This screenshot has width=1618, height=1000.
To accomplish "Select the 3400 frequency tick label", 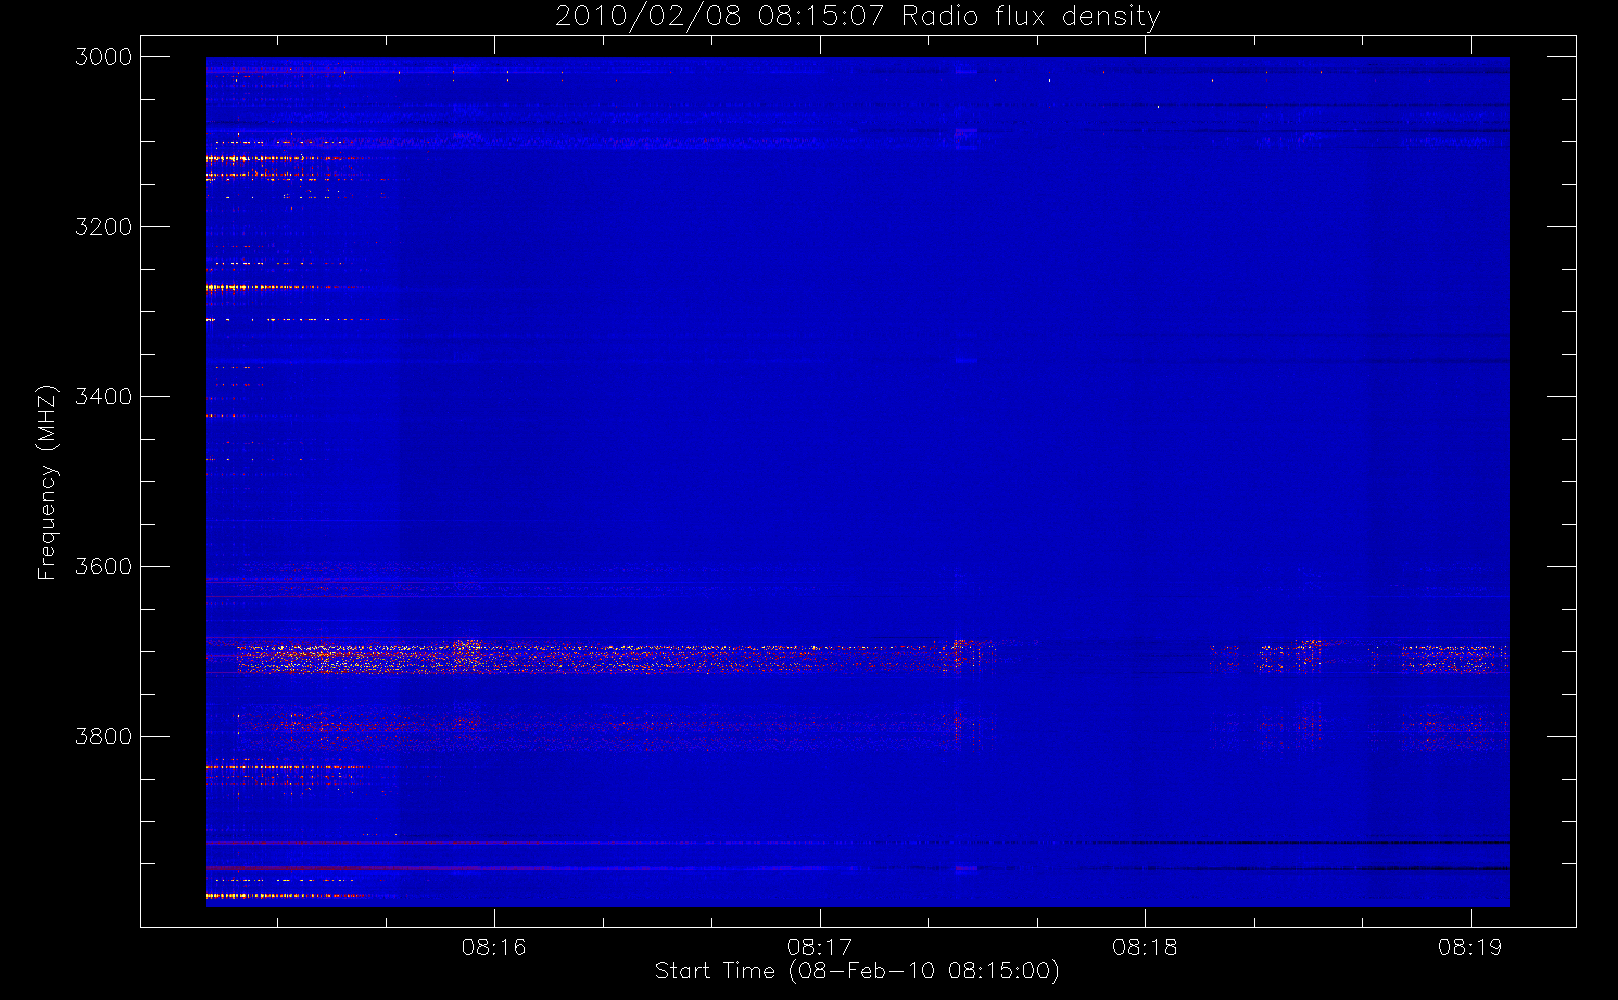I will point(104,397).
